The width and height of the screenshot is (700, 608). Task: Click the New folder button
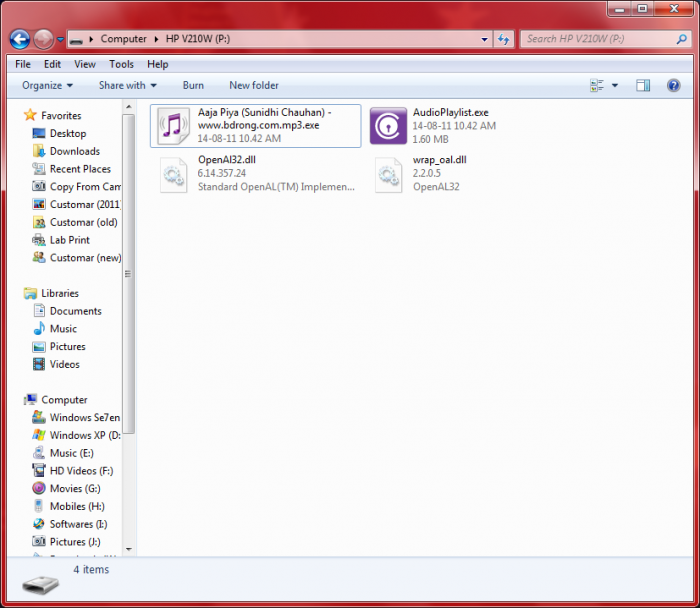pos(254,85)
